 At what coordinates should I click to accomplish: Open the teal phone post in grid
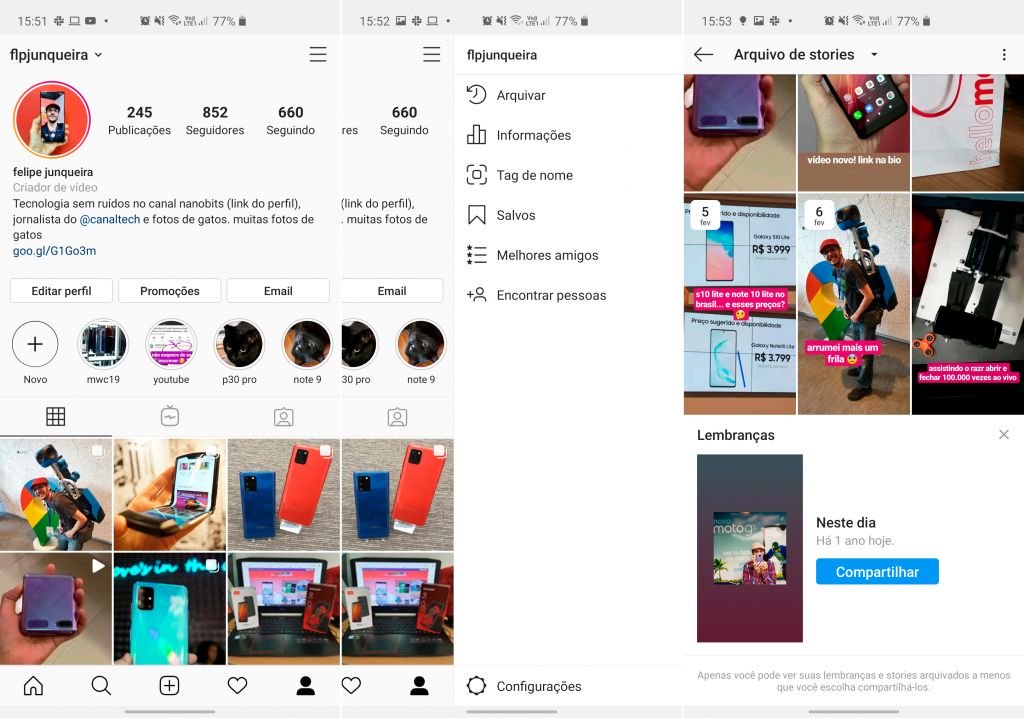pos(170,608)
